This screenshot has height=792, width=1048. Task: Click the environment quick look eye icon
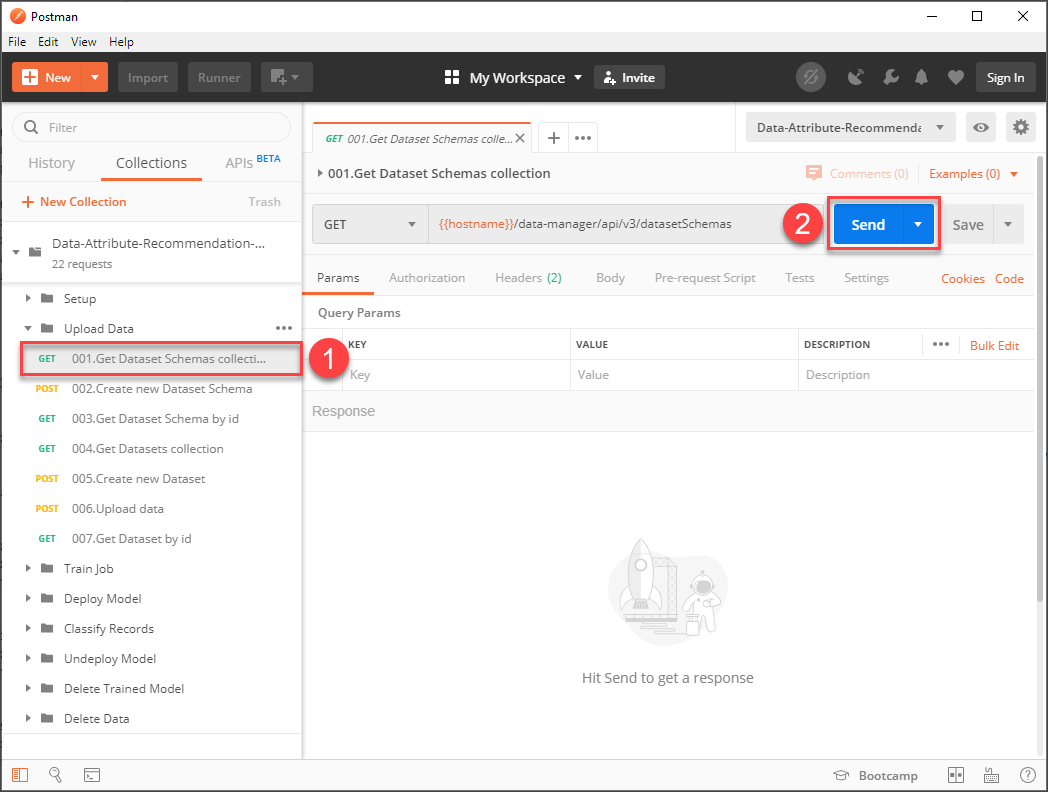click(x=980, y=127)
